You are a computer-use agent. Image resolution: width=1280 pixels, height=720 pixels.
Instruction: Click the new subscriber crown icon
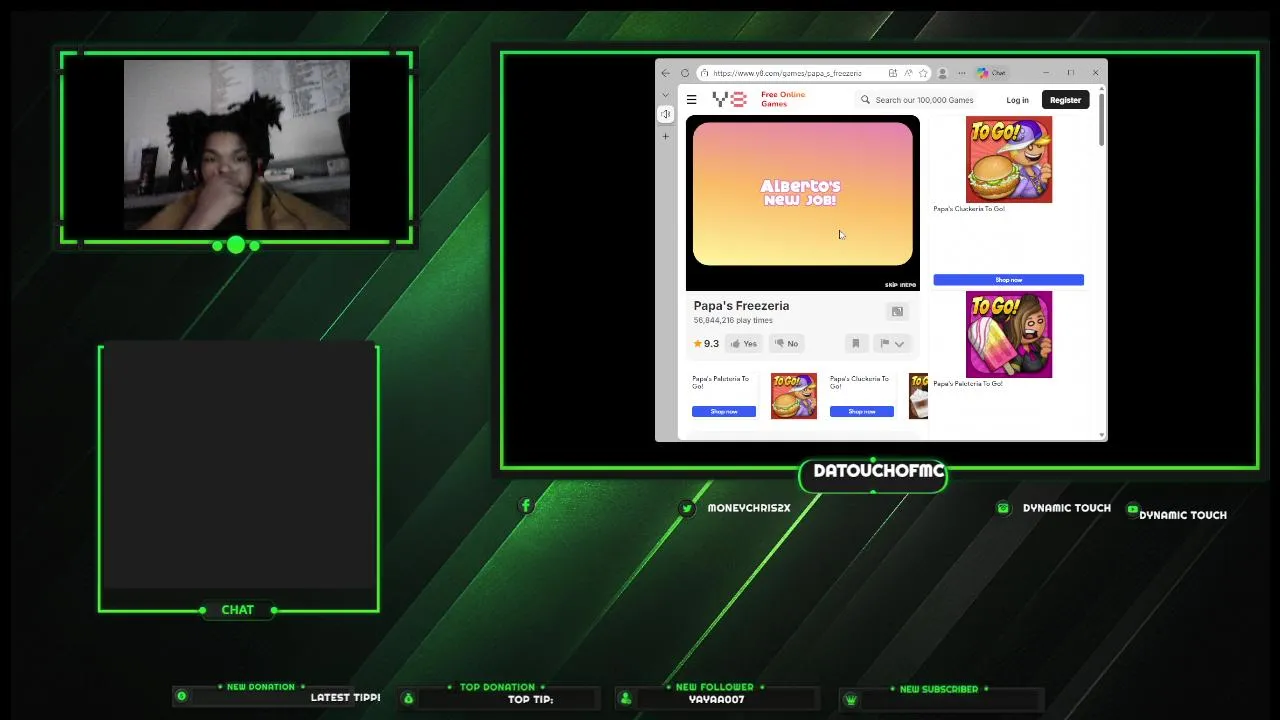(x=851, y=700)
